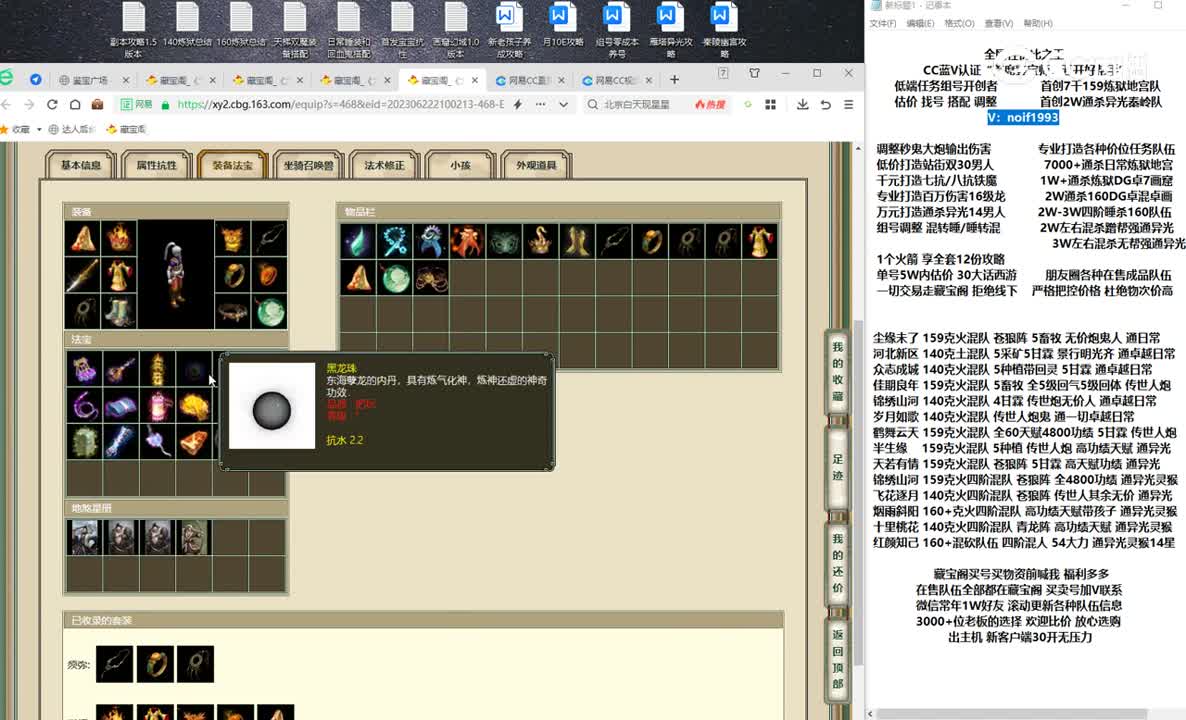
Task: Open the browser hamburger menu
Action: 849,104
